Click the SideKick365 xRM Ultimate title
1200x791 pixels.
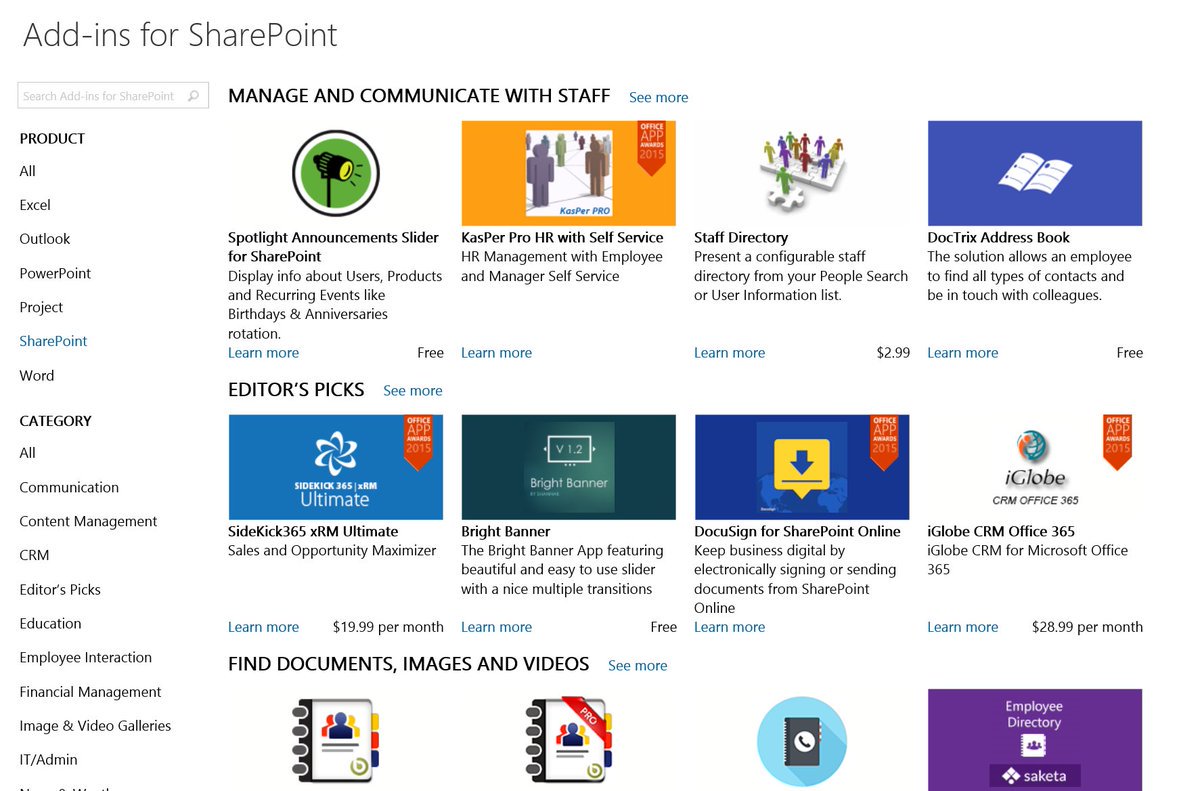[313, 531]
